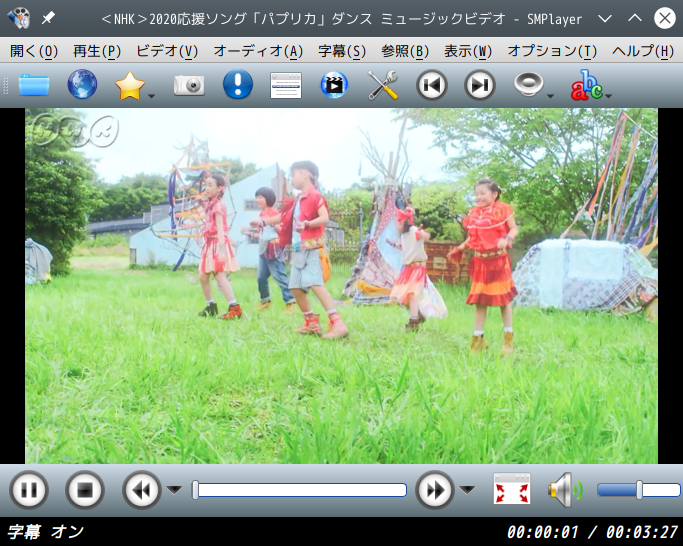Open the 参照(B) menu
The height and width of the screenshot is (546, 683).
point(405,51)
